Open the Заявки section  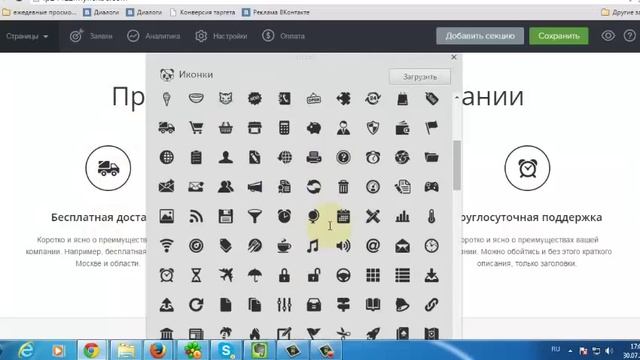coord(91,36)
